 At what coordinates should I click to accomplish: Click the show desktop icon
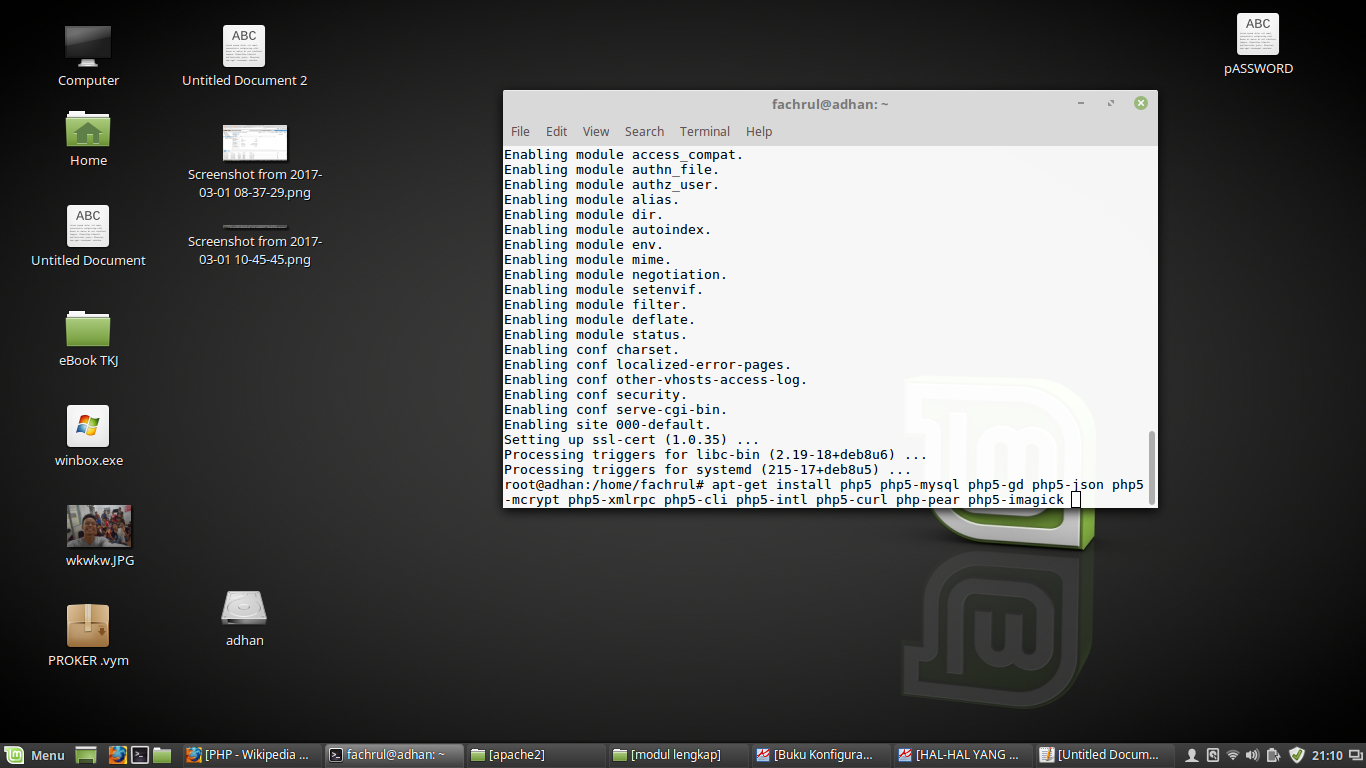pyautogui.click(x=86, y=755)
